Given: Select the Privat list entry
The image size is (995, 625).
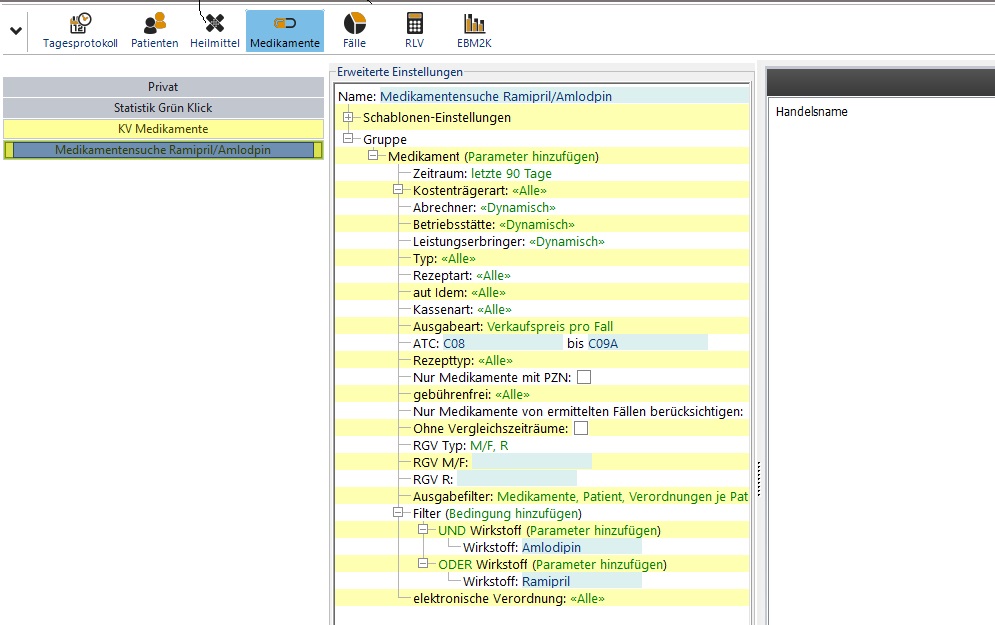Looking at the screenshot, I should click(163, 87).
